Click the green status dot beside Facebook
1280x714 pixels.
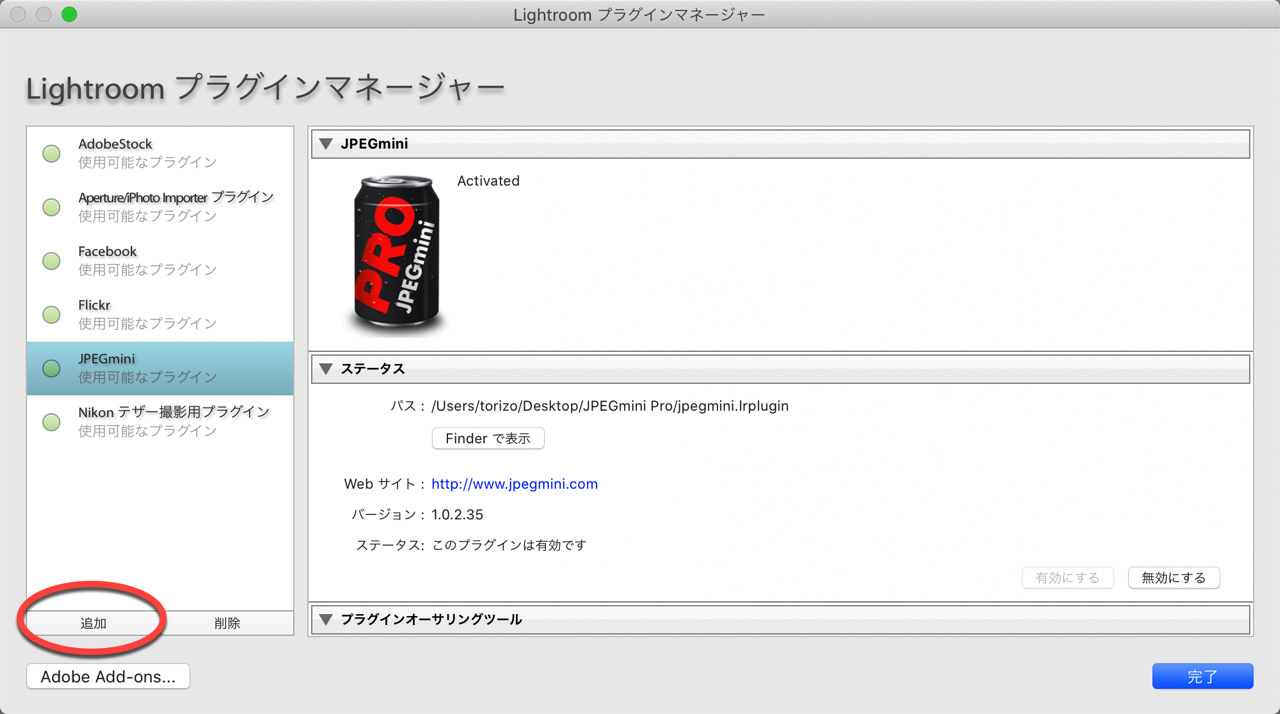pyautogui.click(x=51, y=261)
